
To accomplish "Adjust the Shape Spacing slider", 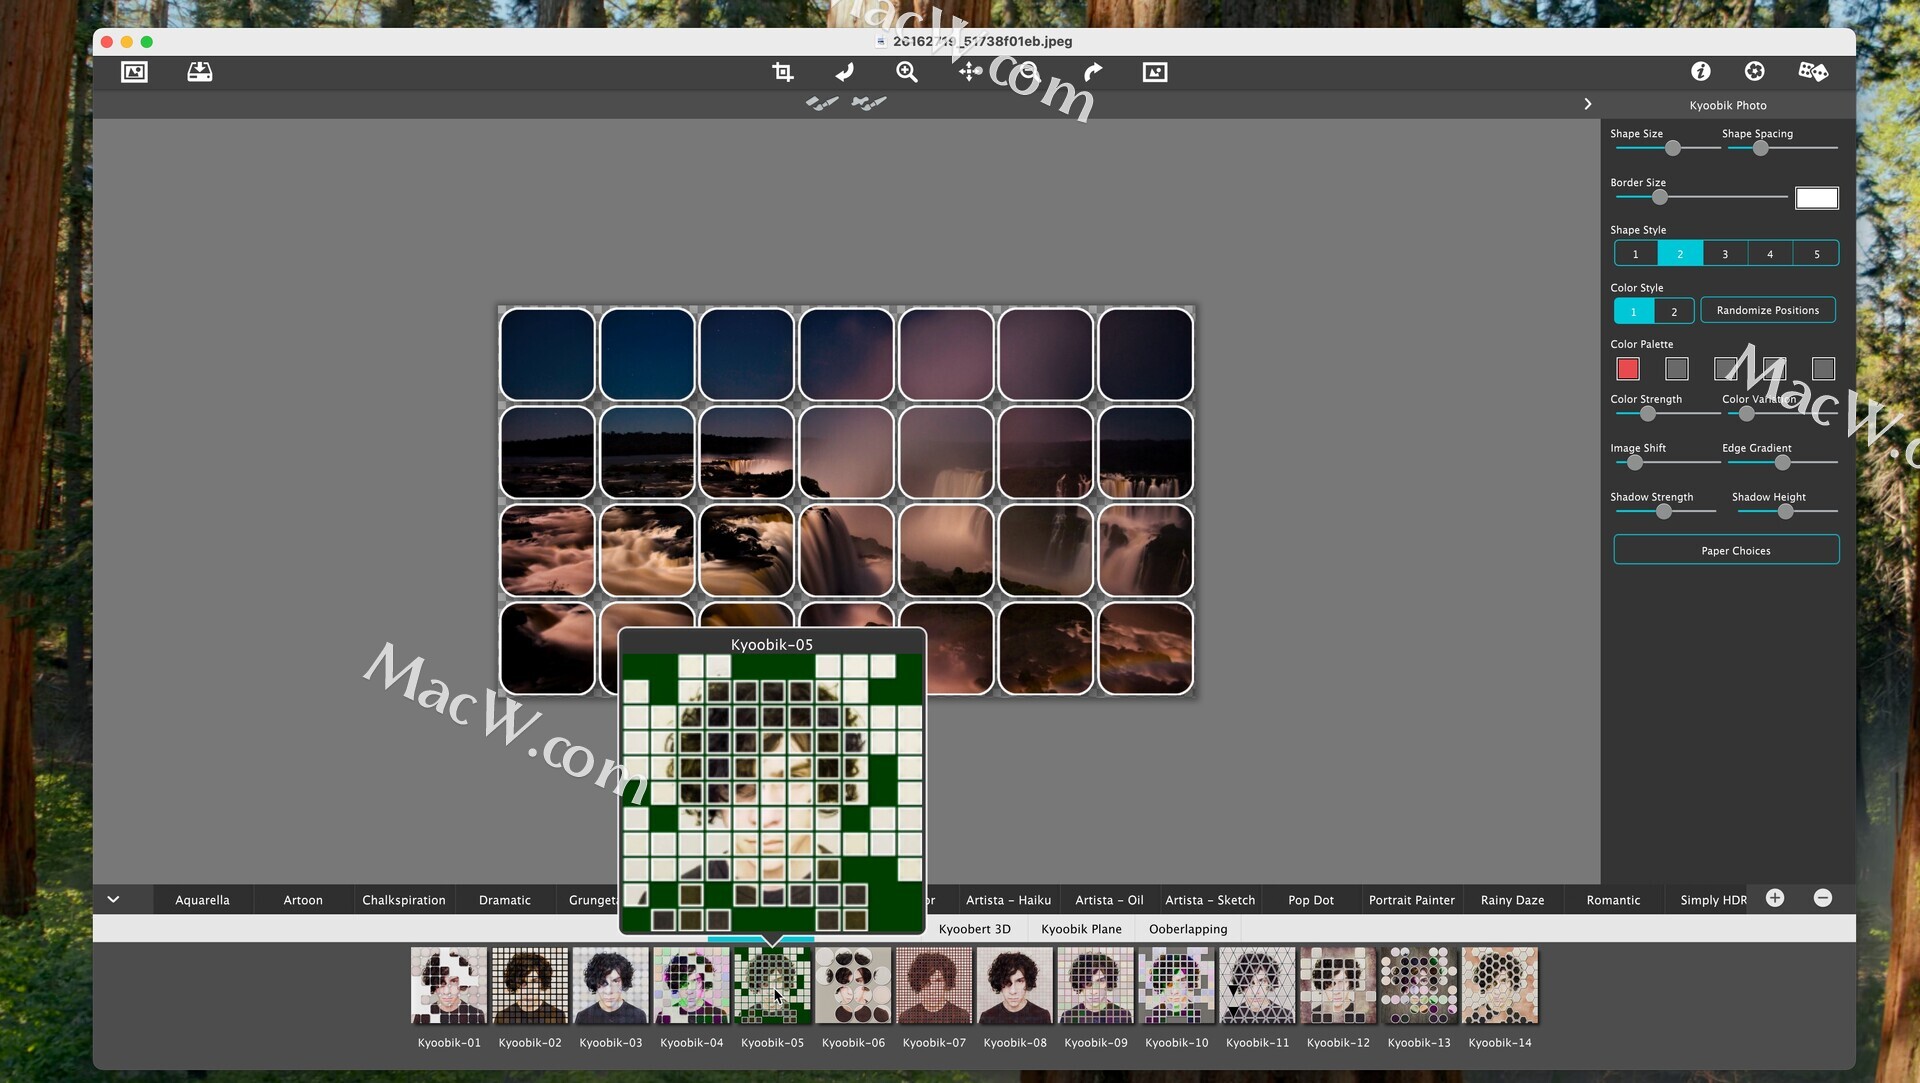I will (x=1761, y=148).
